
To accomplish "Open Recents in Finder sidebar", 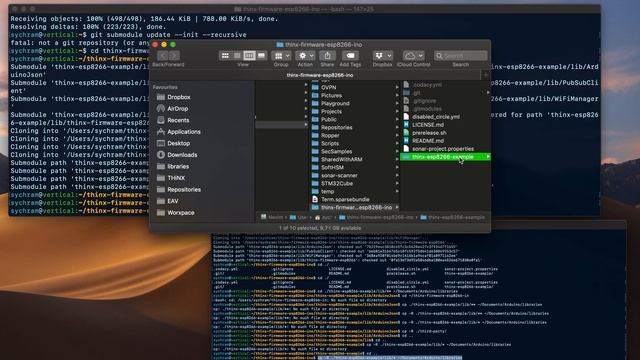I will coord(178,120).
